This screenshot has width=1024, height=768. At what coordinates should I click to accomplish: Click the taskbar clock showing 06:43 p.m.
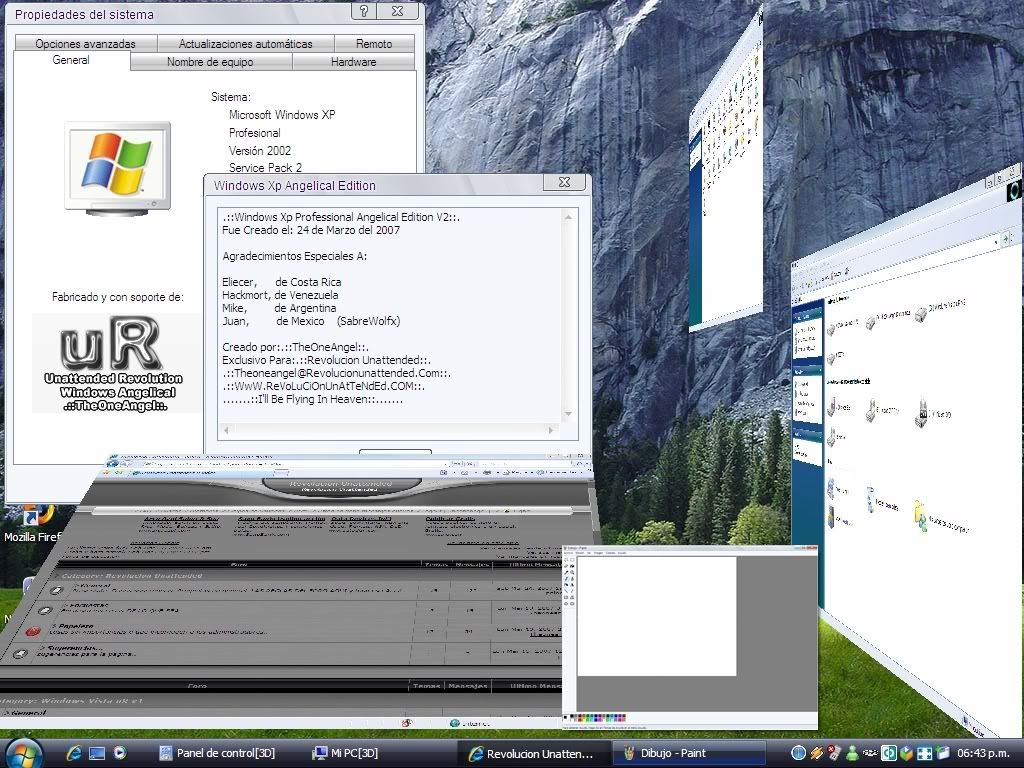[x=984, y=753]
